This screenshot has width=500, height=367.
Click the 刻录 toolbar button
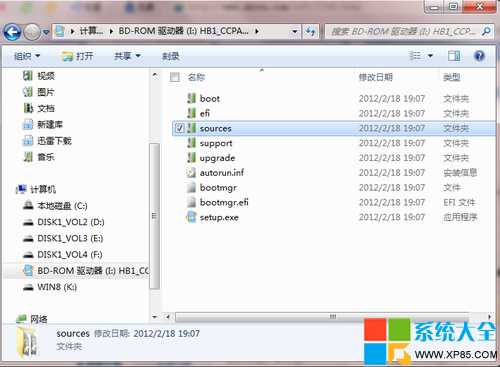pyautogui.click(x=170, y=56)
